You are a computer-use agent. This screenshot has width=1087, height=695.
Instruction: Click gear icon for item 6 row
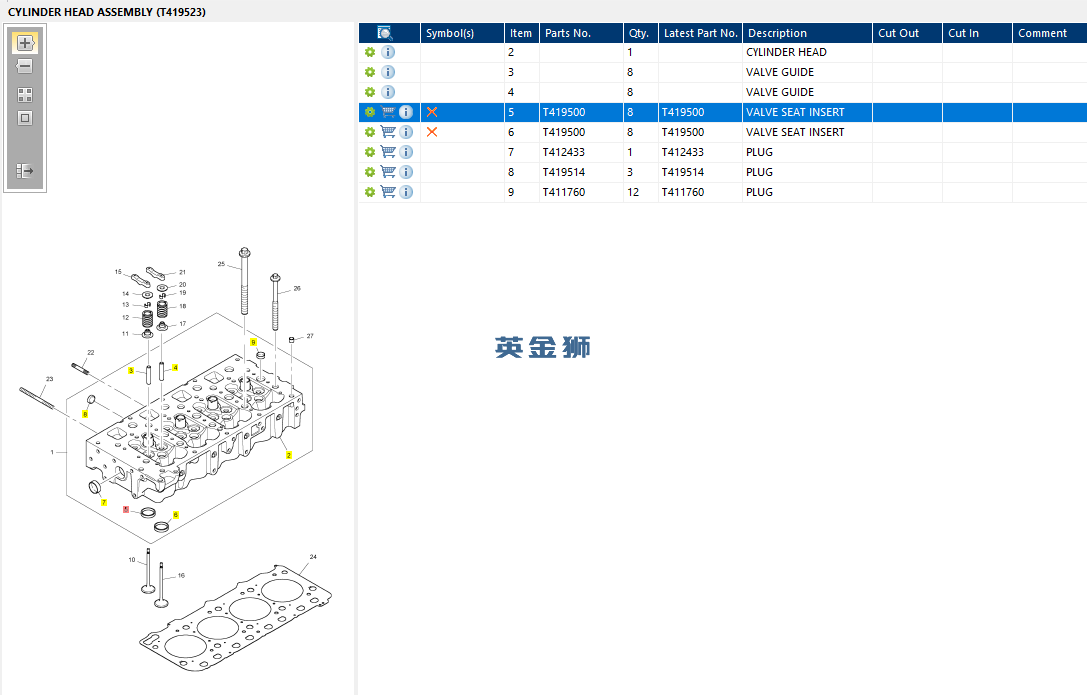370,132
